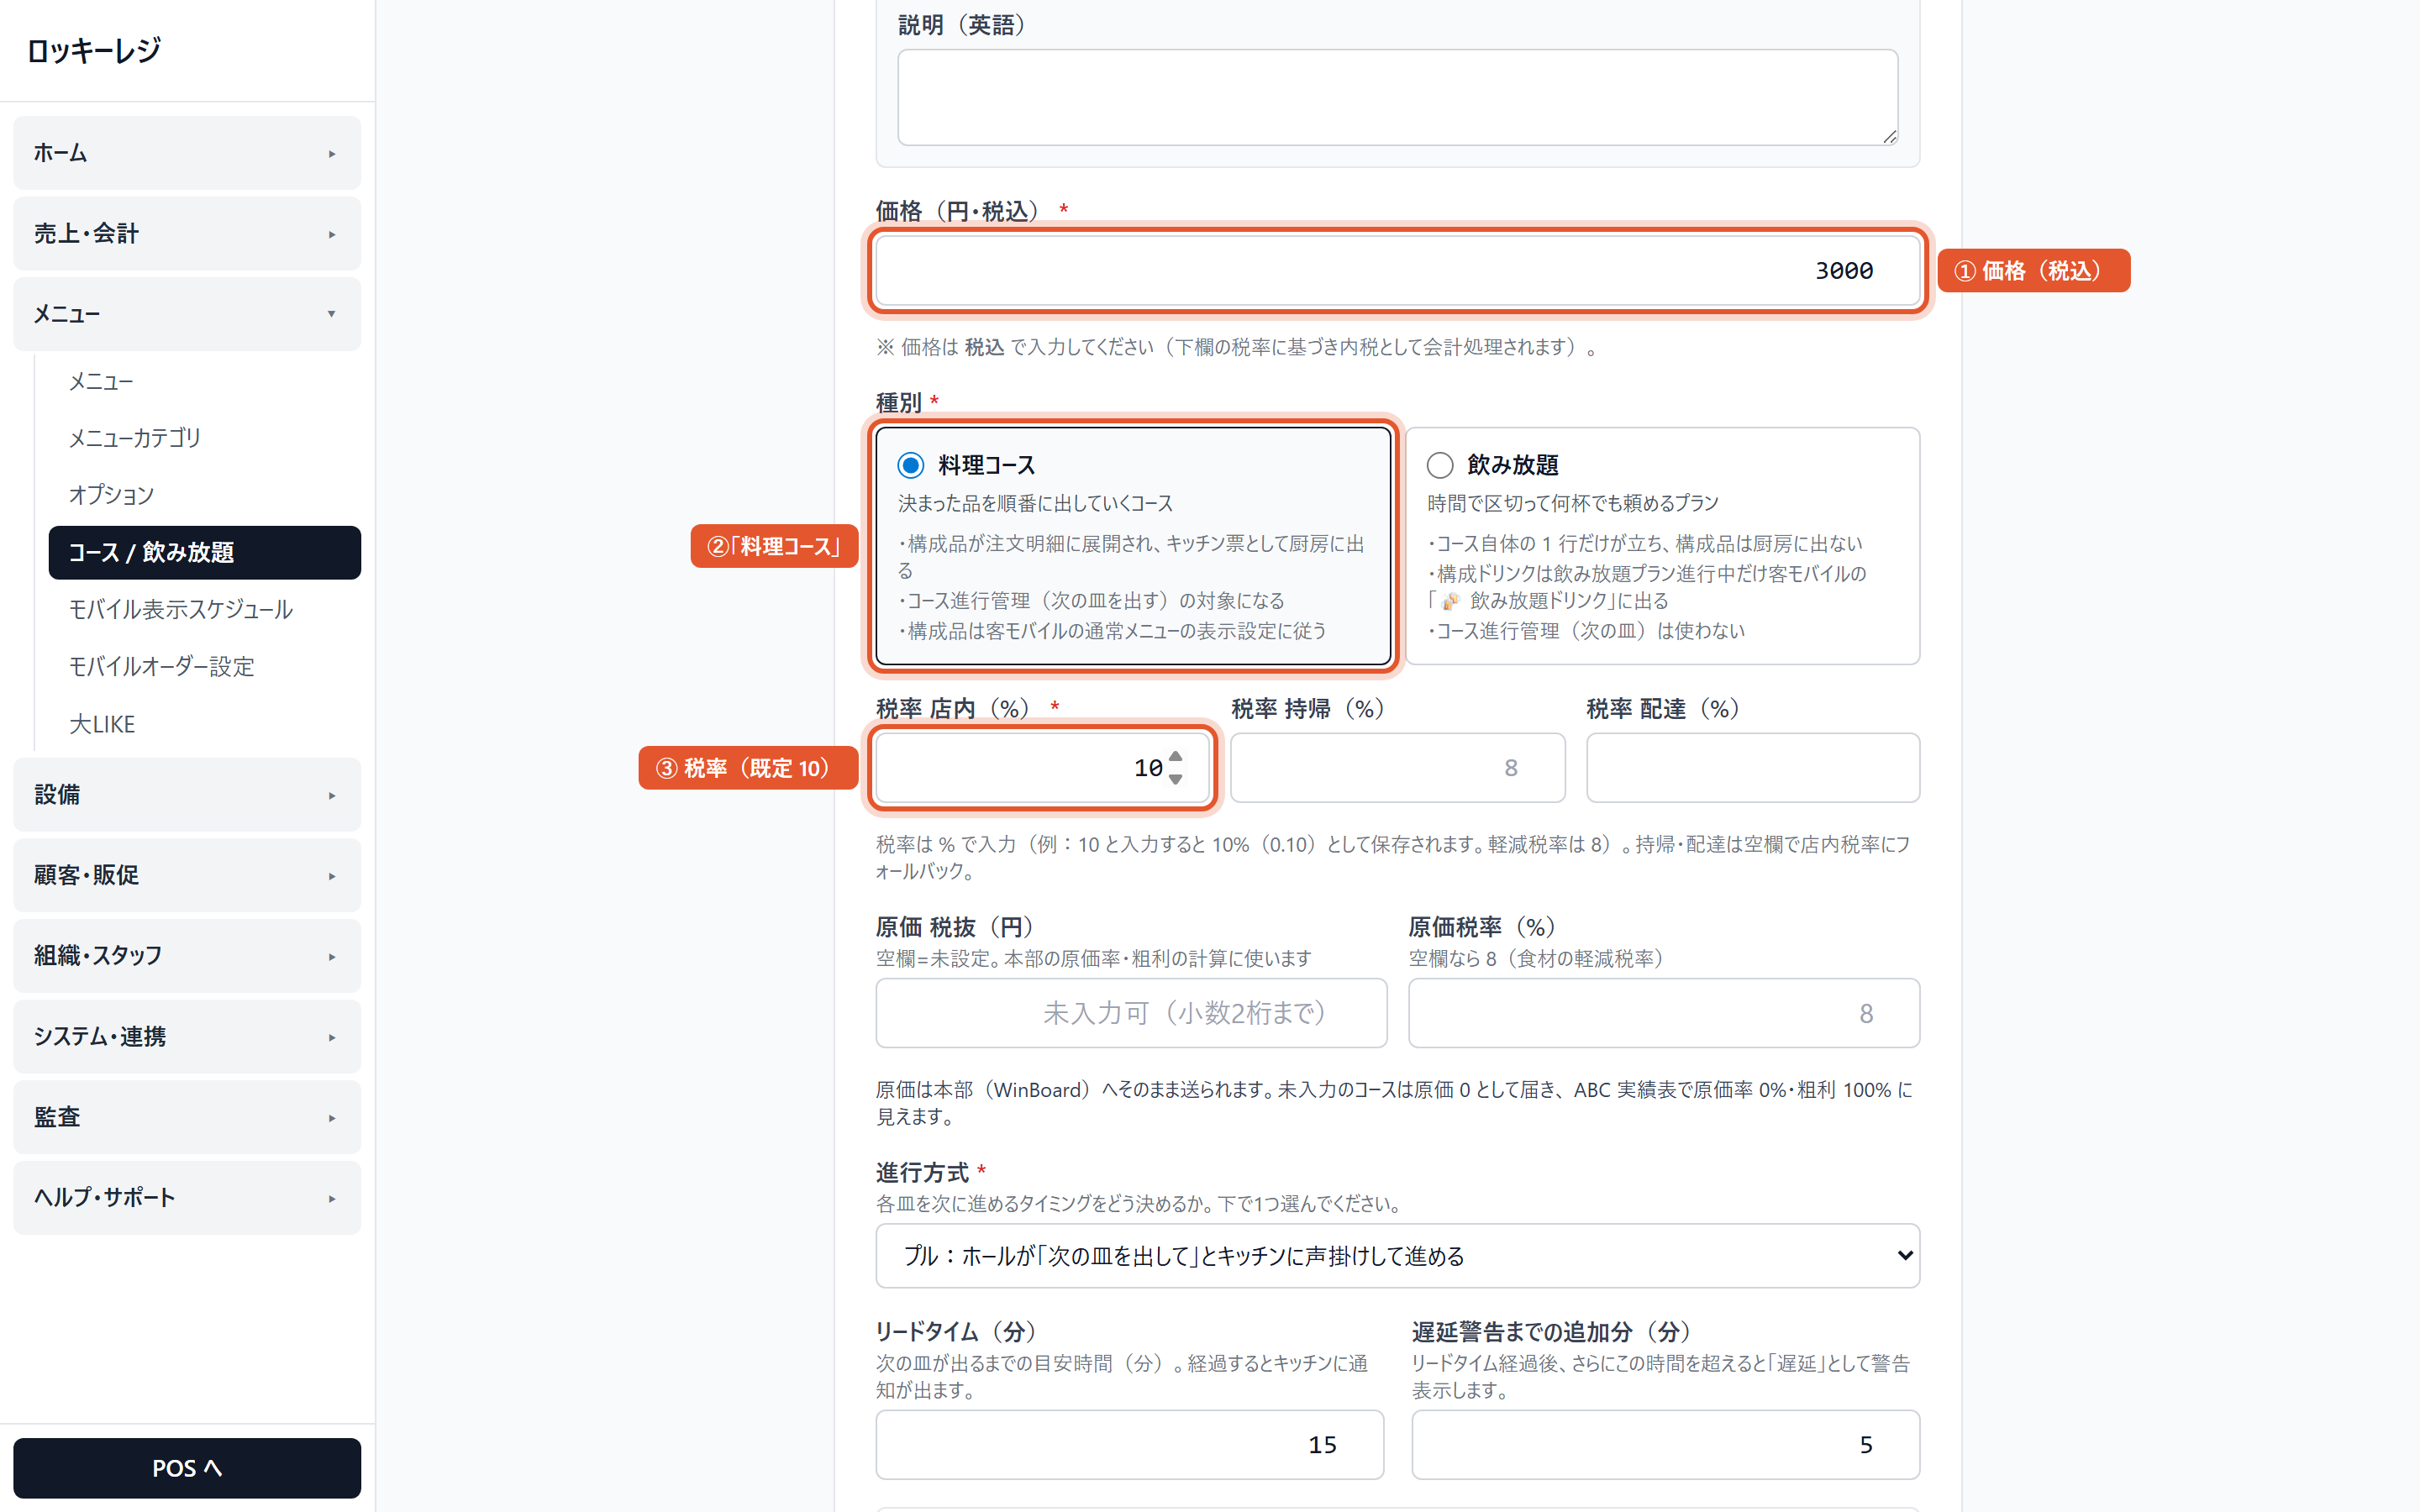Decrease 税率 店内 with down arrow
This screenshot has width=2420, height=1512.
1176,779
